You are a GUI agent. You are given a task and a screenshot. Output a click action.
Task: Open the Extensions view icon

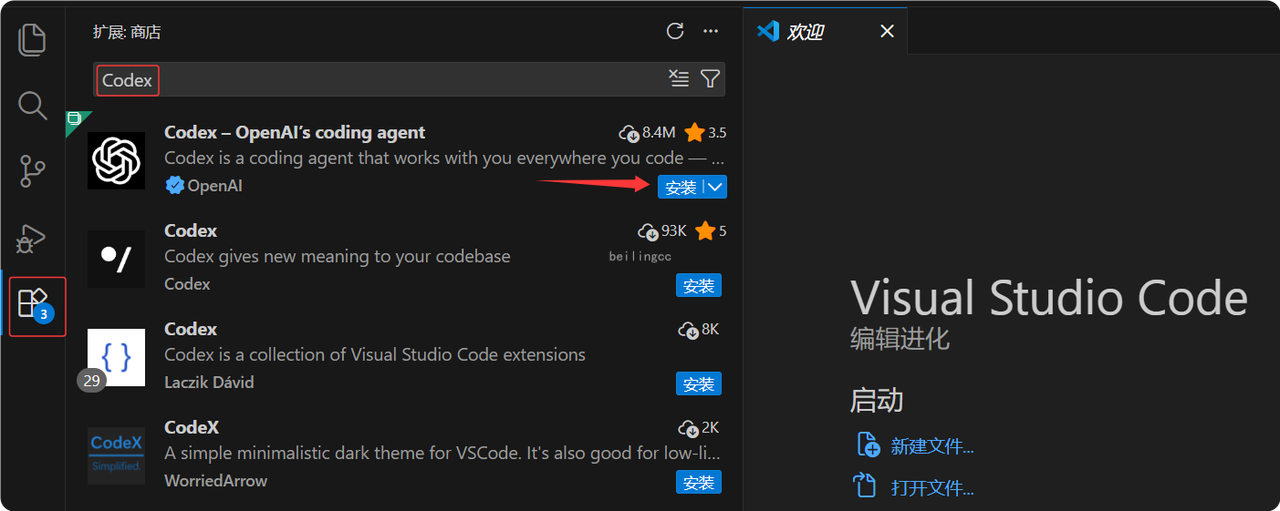click(x=35, y=305)
